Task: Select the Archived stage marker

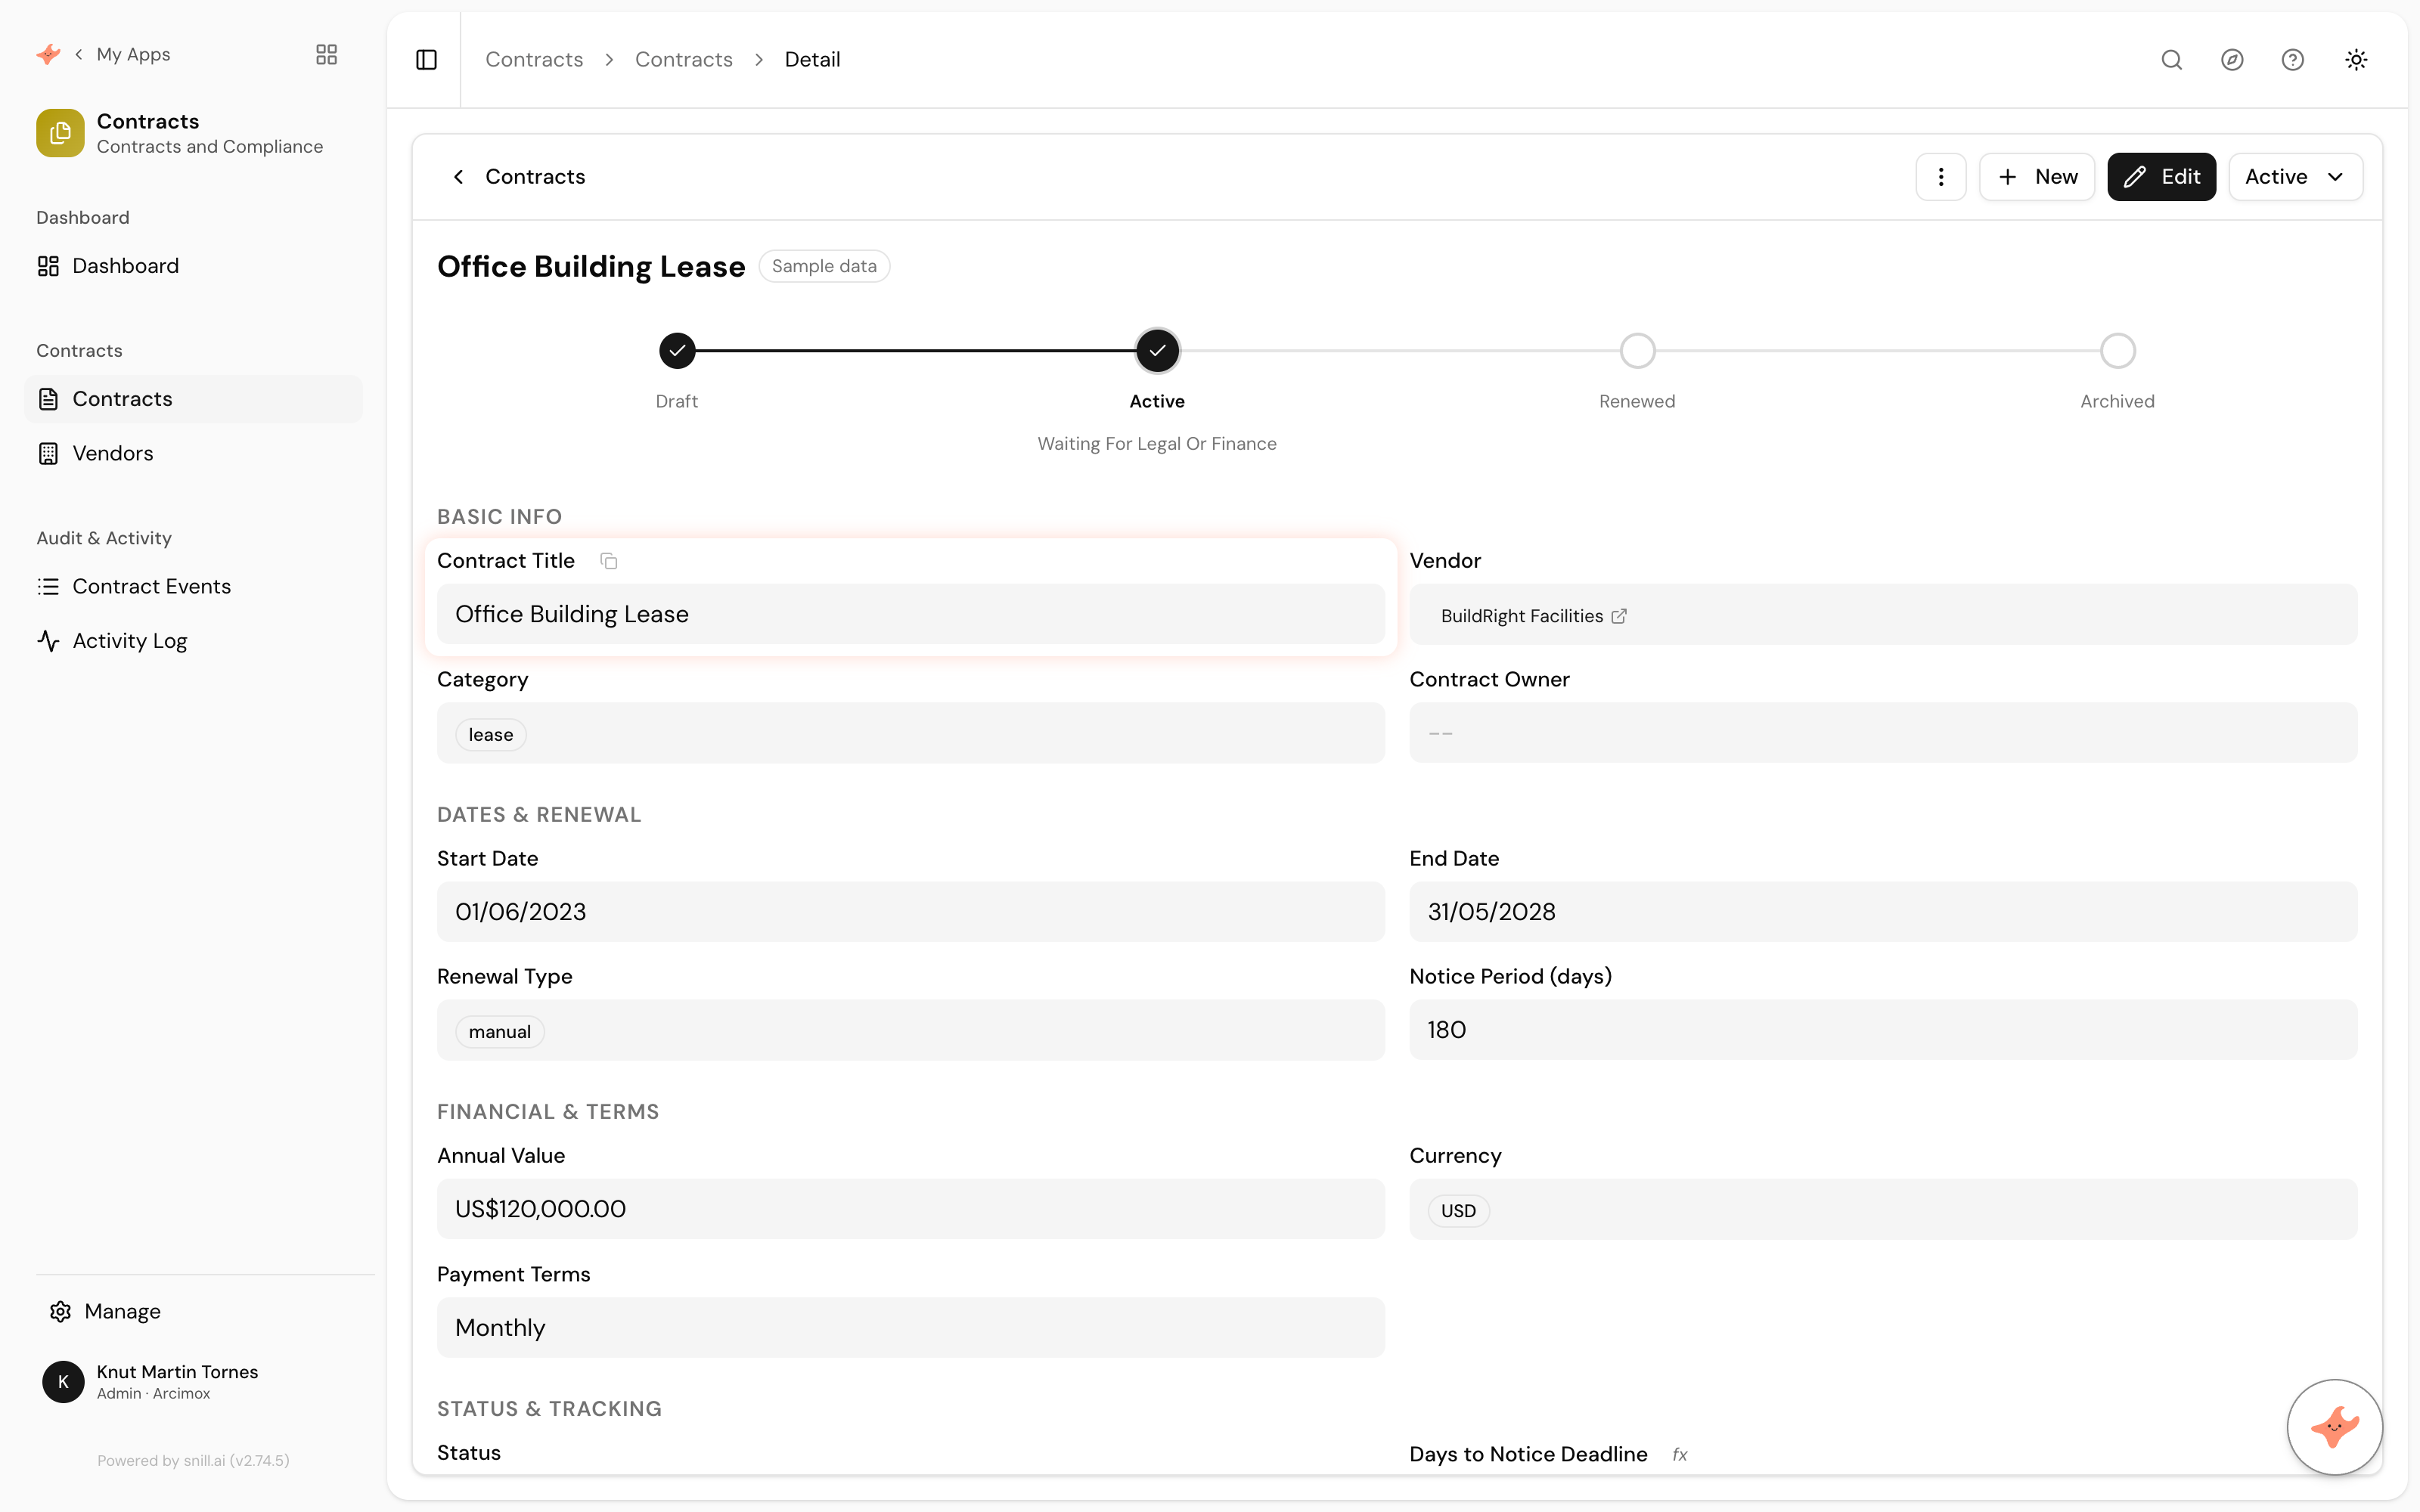Action: [x=2117, y=351]
